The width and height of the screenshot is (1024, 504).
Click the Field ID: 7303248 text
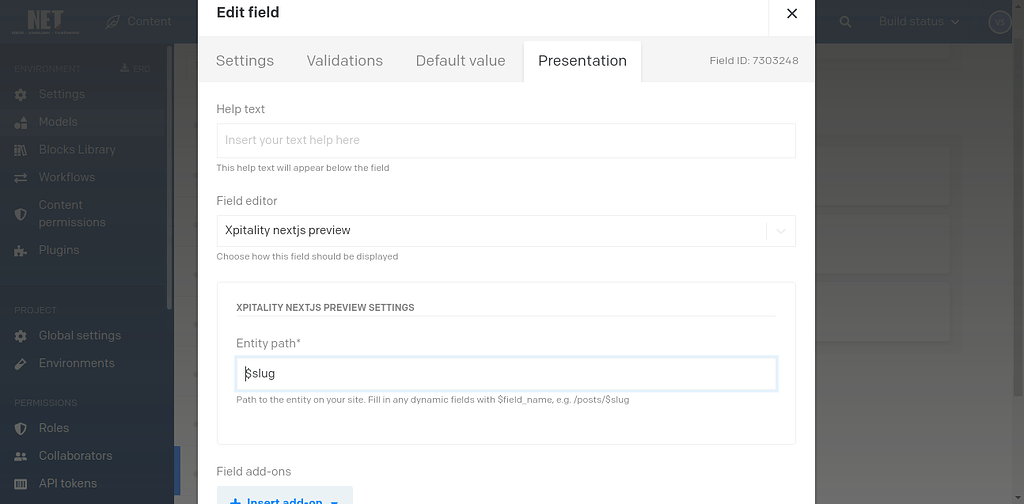click(754, 61)
